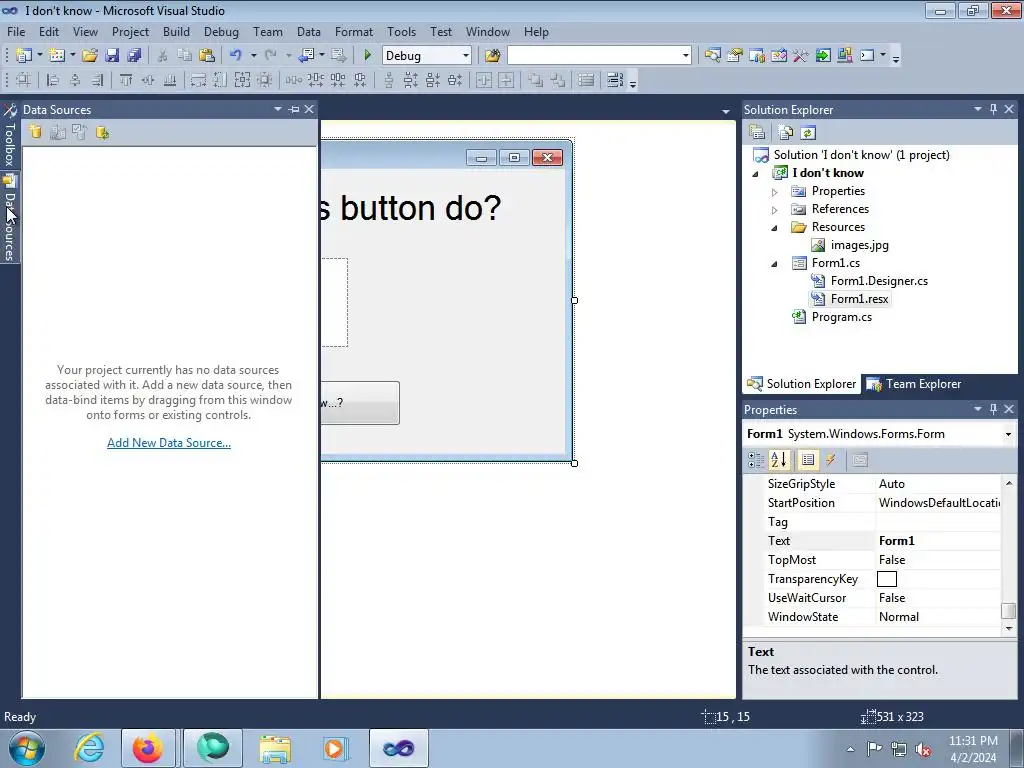Screen dimensions: 1024x768
Task: Expand the Properties node in Solution Explorer
Action: 775,192
